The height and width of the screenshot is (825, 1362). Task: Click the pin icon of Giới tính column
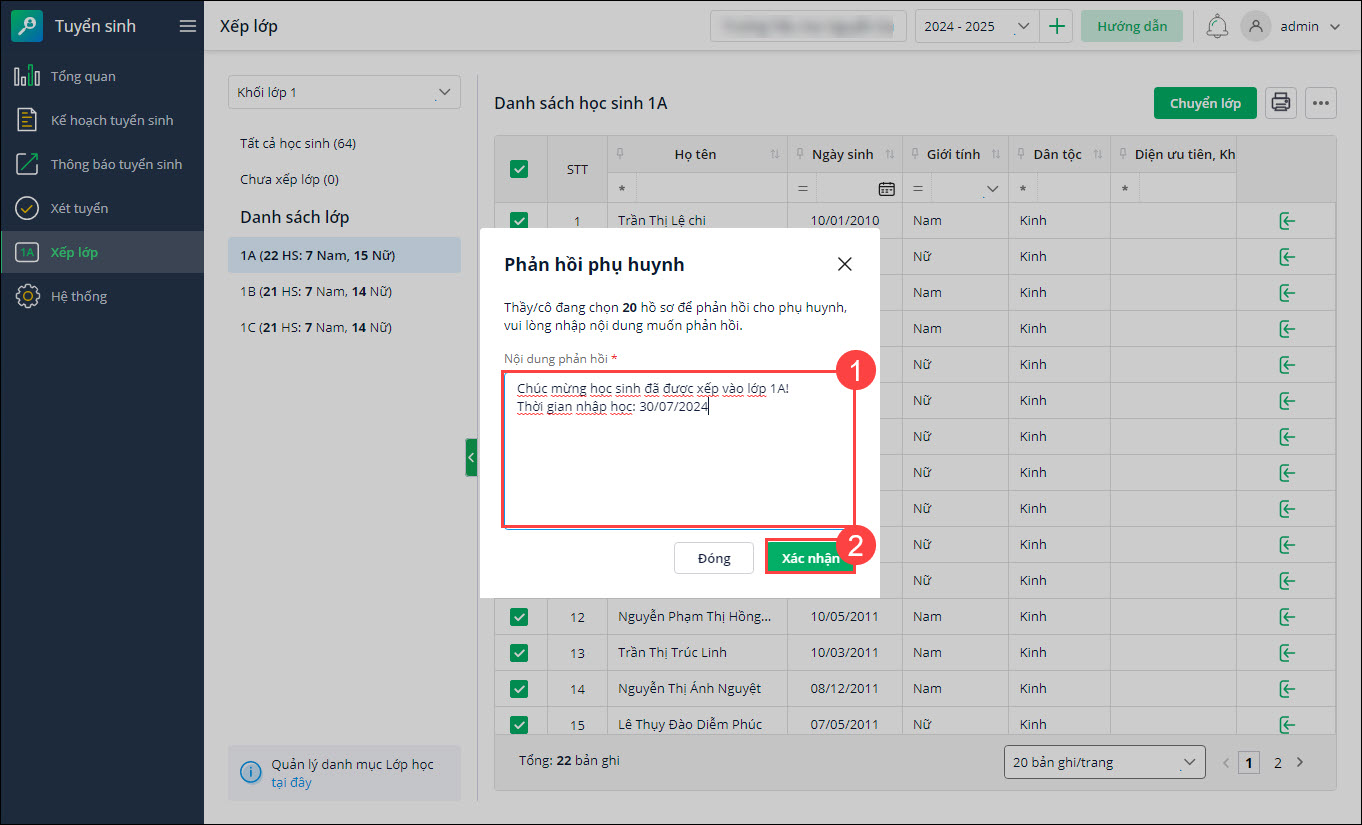point(915,154)
